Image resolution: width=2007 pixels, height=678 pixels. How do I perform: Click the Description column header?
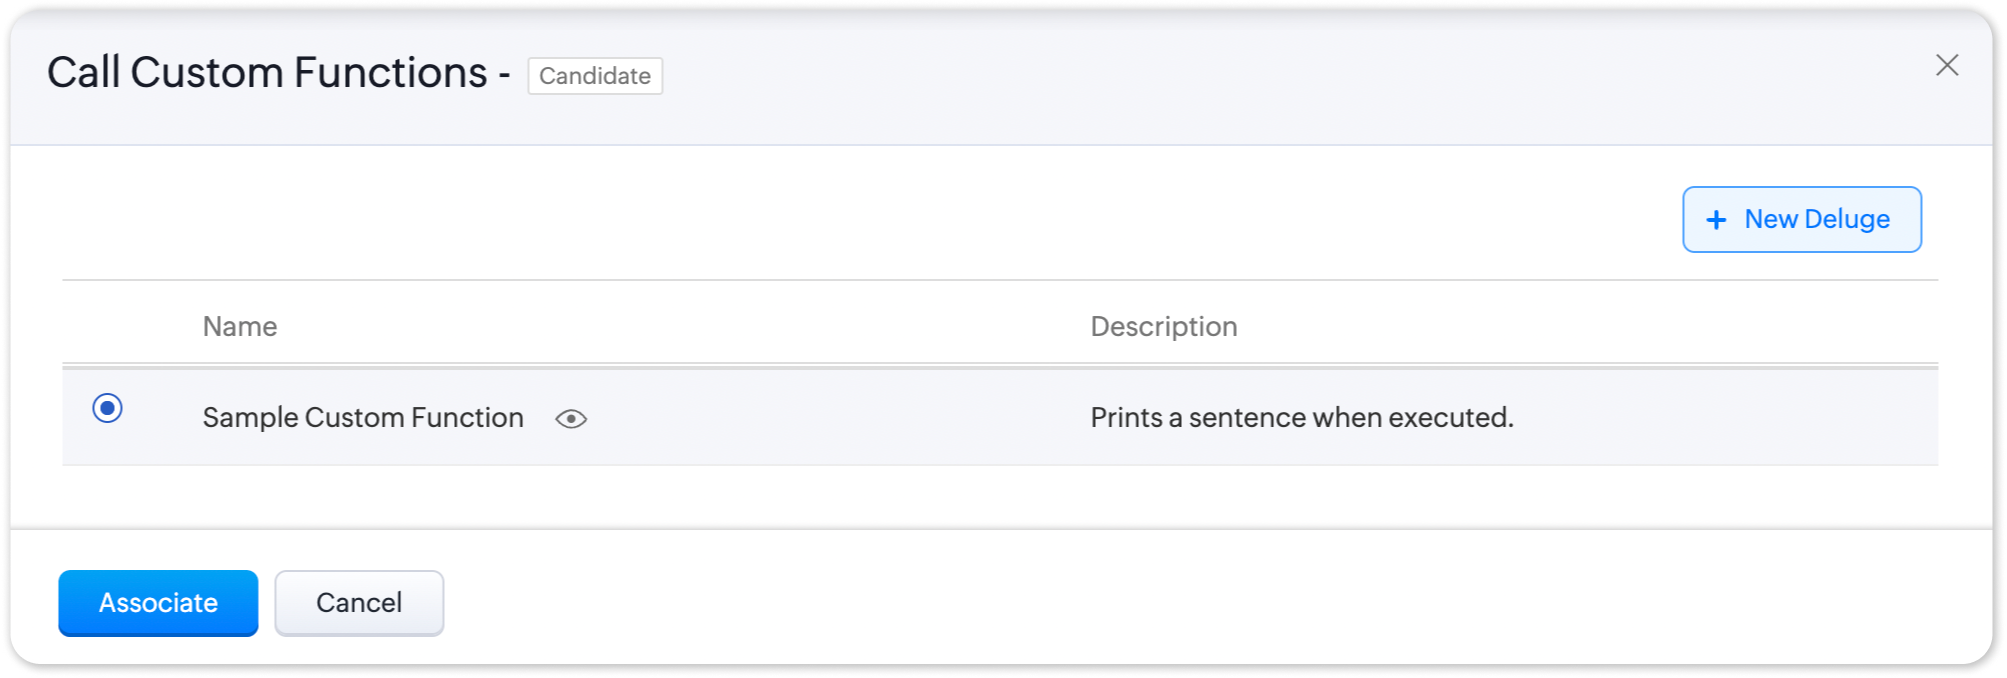coord(1163,327)
